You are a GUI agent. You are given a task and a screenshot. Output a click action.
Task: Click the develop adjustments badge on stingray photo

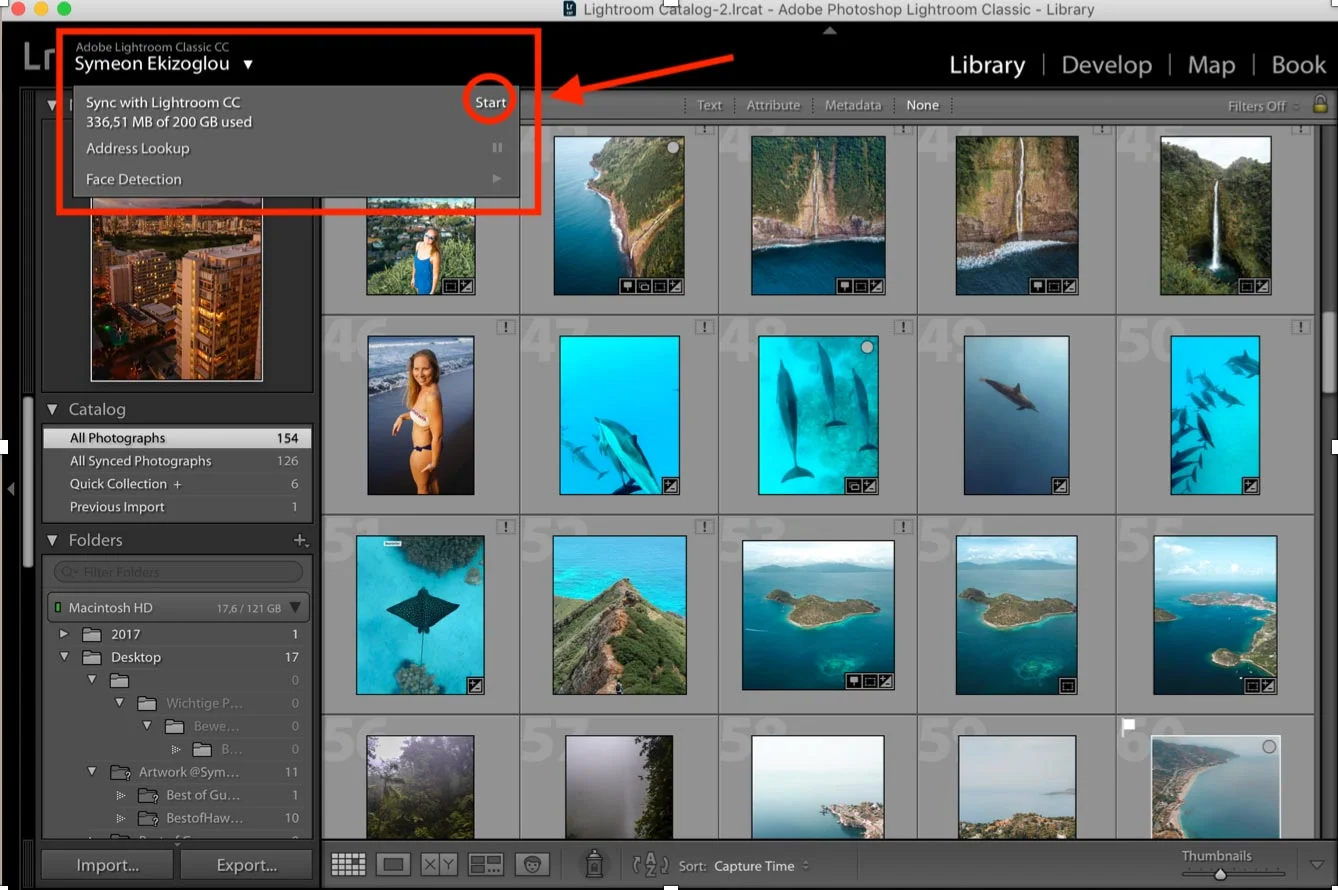coord(475,685)
